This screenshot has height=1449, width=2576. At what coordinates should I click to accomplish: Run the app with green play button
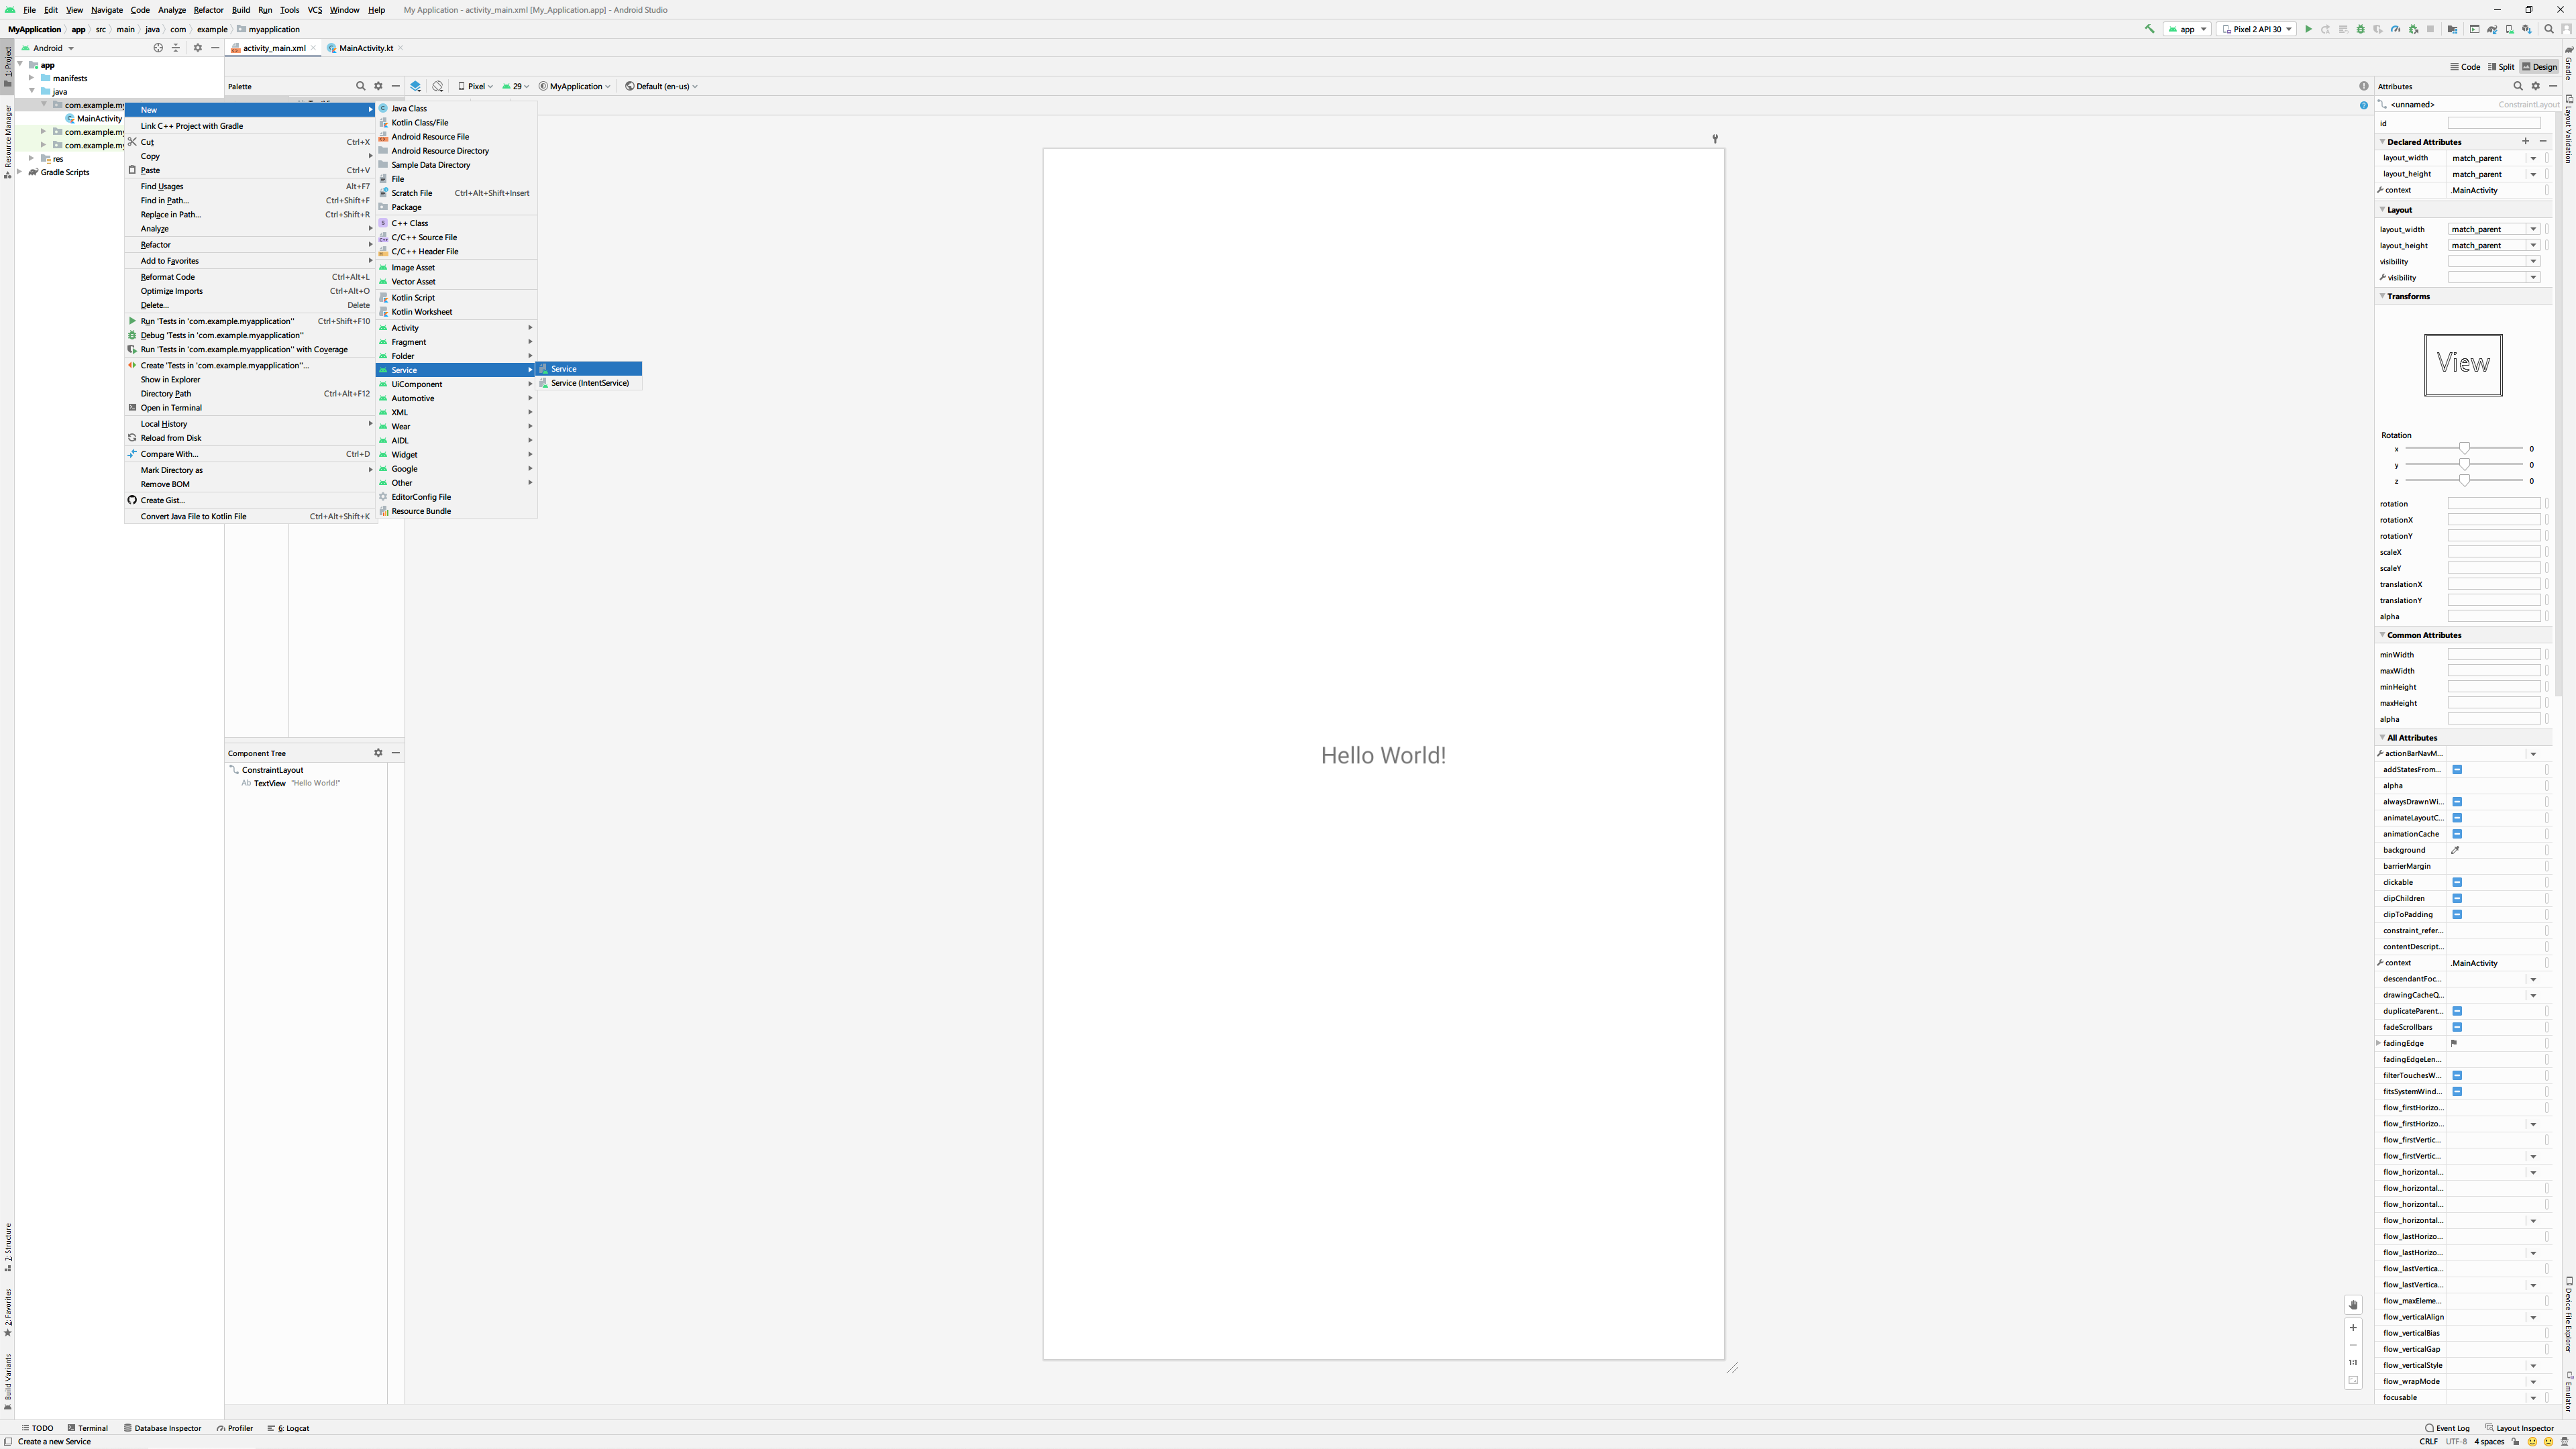coord(2308,29)
